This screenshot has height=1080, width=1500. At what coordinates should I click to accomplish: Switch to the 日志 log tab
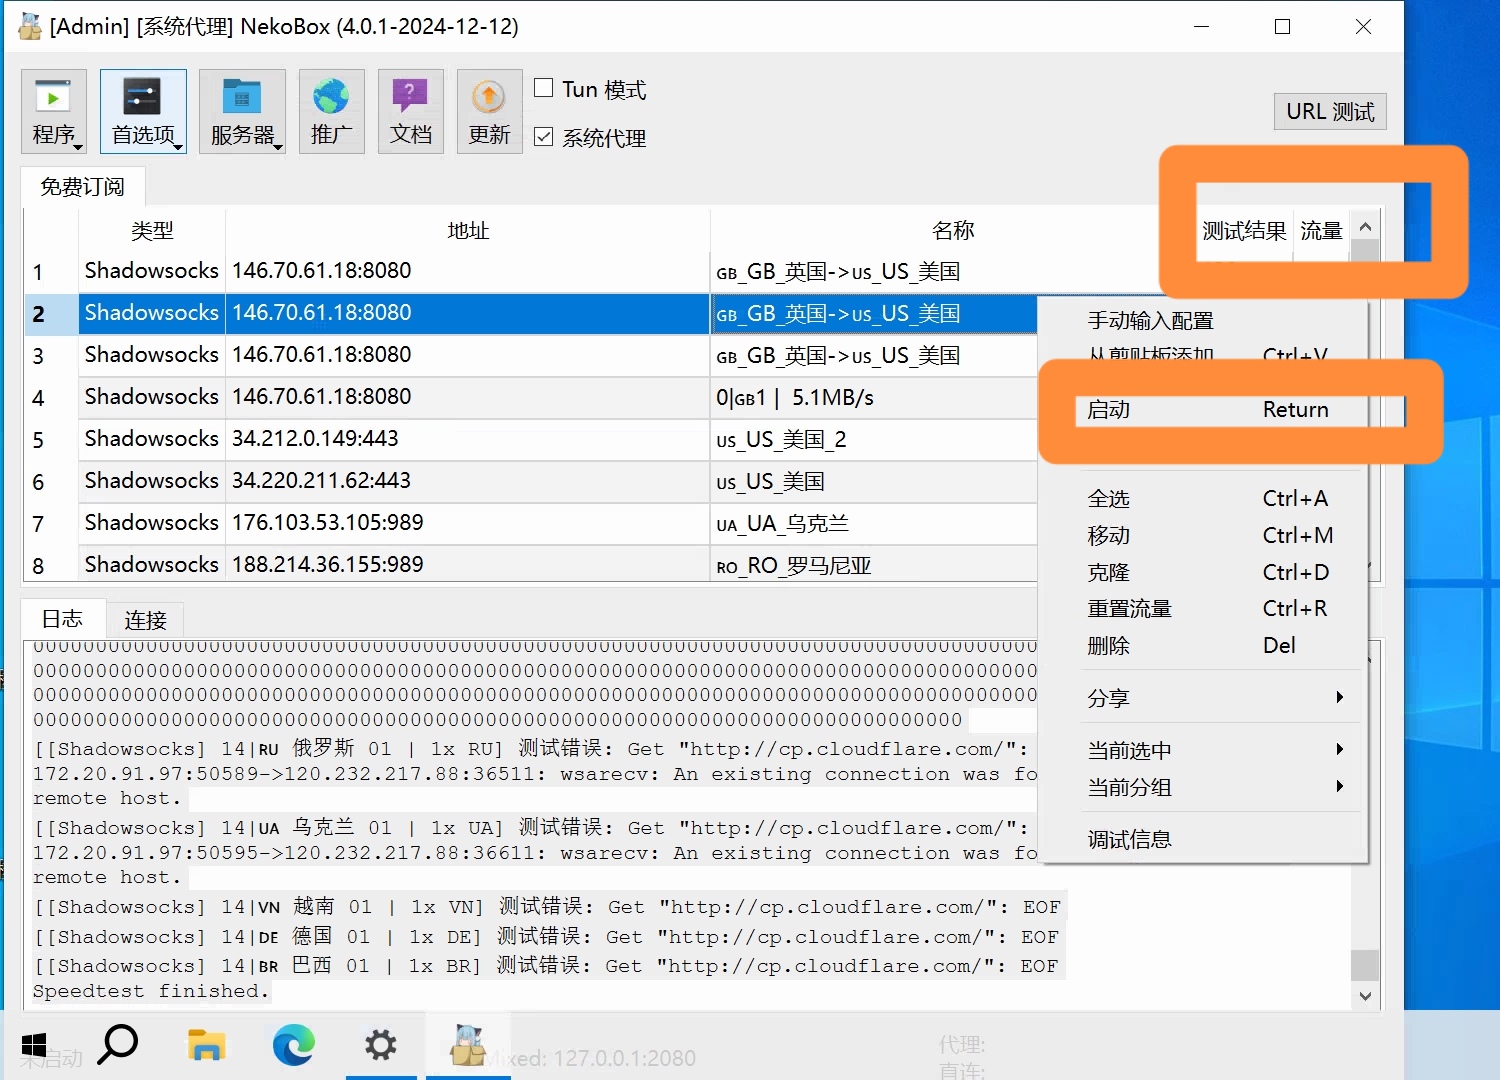tap(63, 618)
